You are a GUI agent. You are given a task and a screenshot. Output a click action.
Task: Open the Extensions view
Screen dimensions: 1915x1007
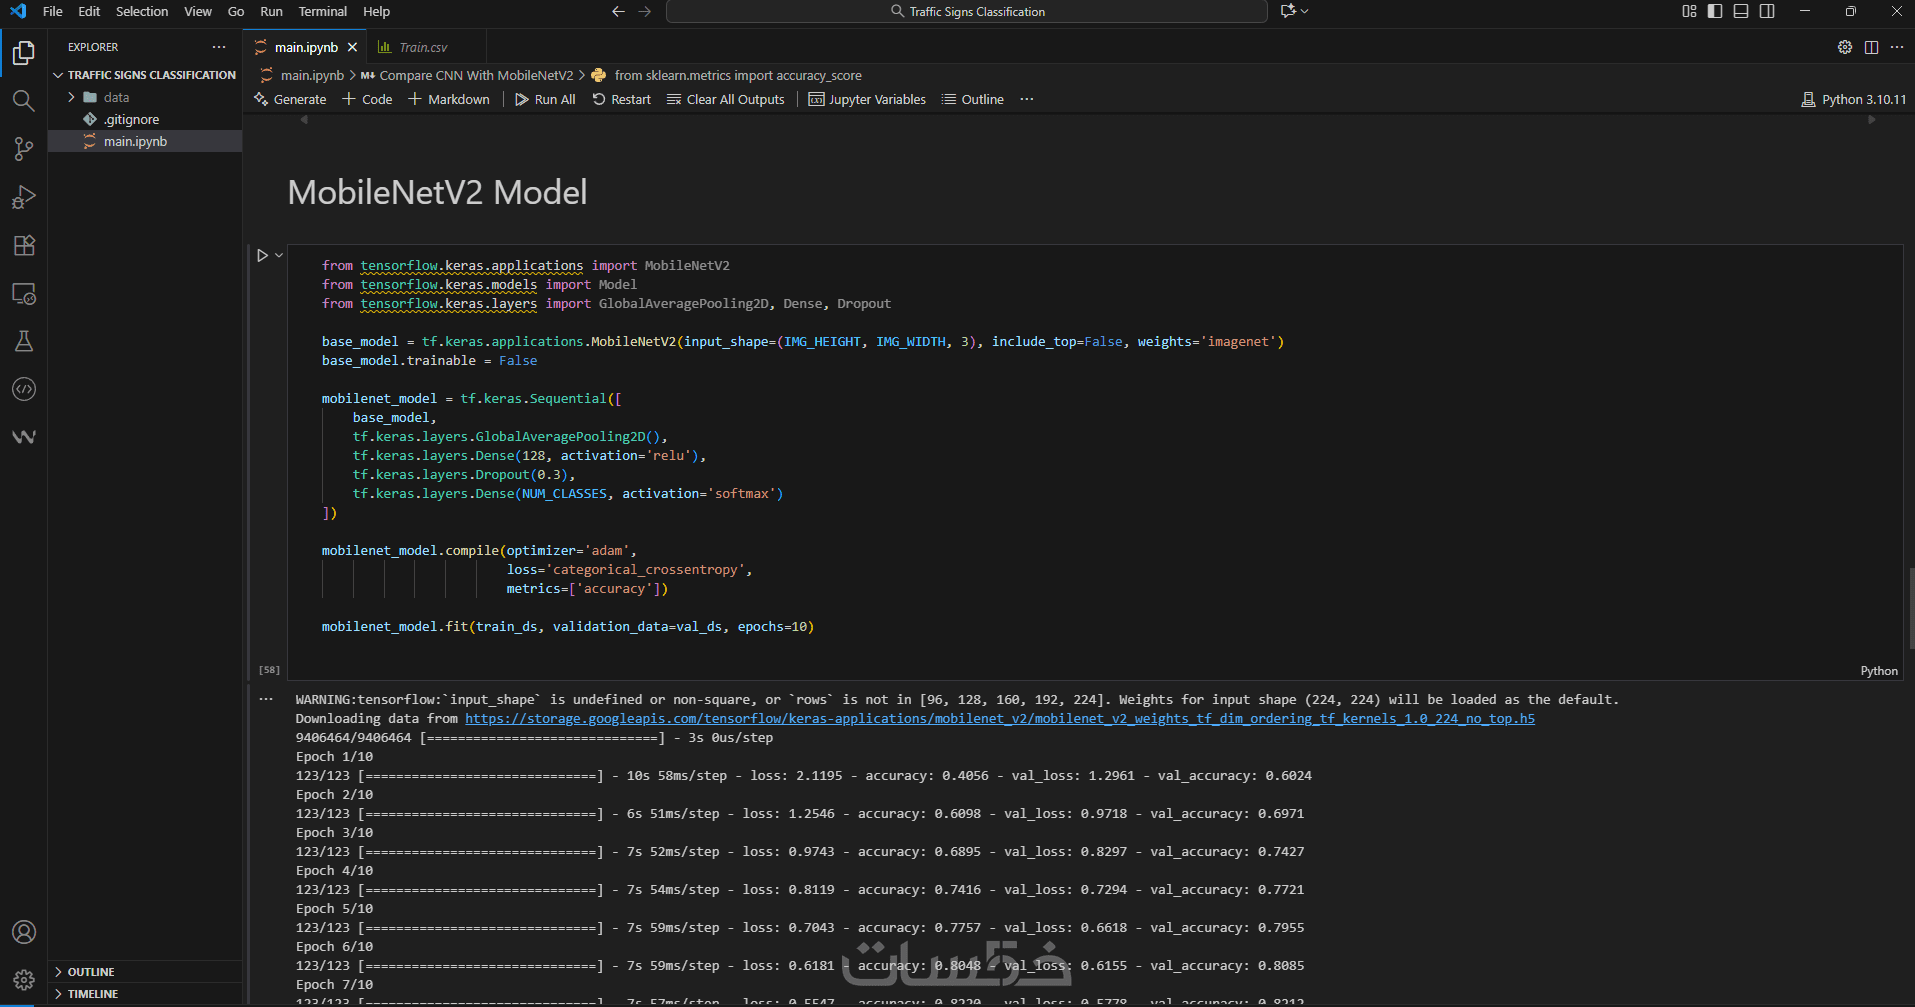click(23, 245)
